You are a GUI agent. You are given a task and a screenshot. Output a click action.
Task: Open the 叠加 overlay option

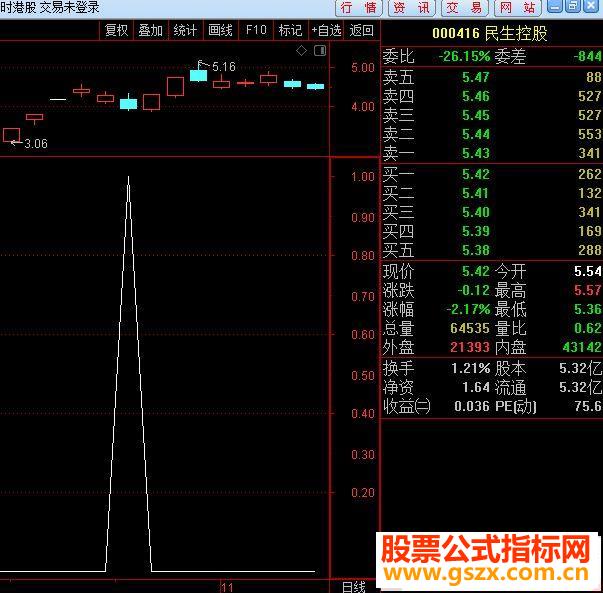[150, 30]
